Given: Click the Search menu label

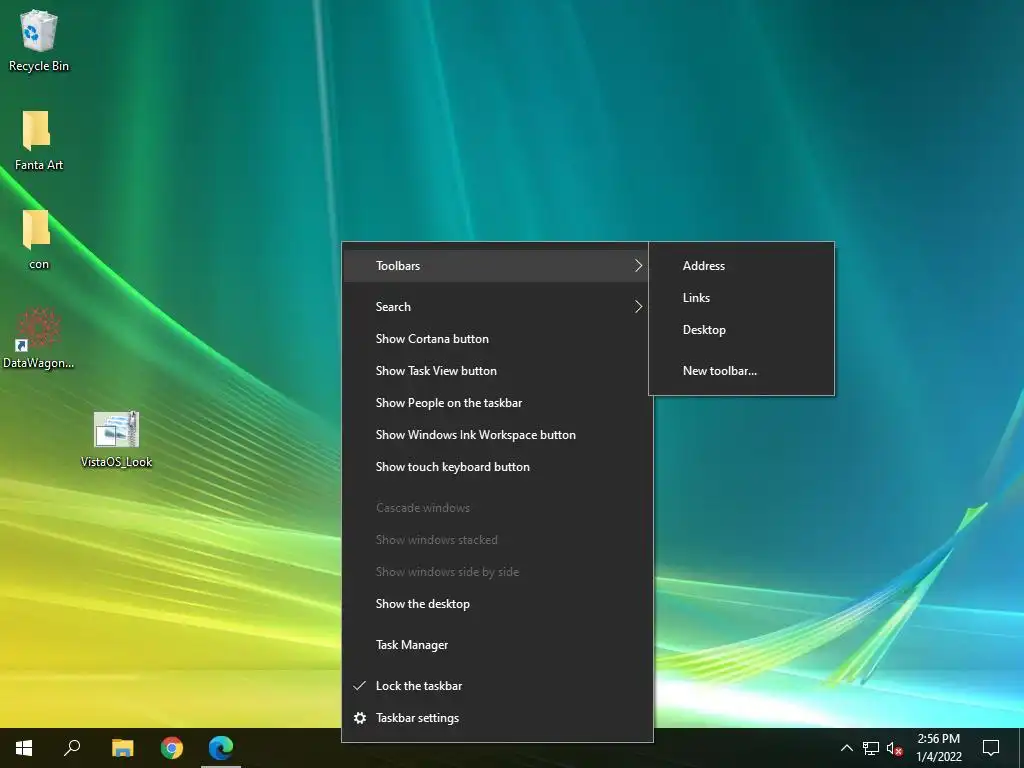Looking at the screenshot, I should click(x=393, y=307).
